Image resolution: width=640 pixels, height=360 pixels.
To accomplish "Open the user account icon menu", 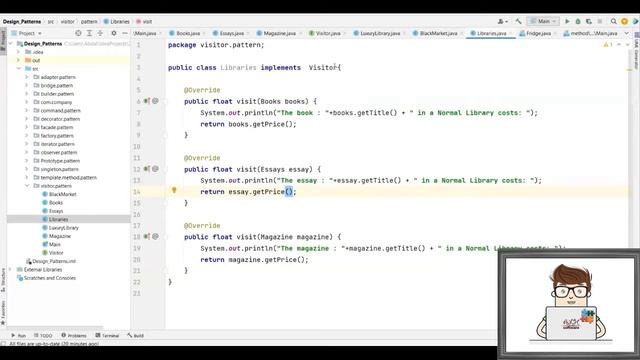I will click(502, 21).
